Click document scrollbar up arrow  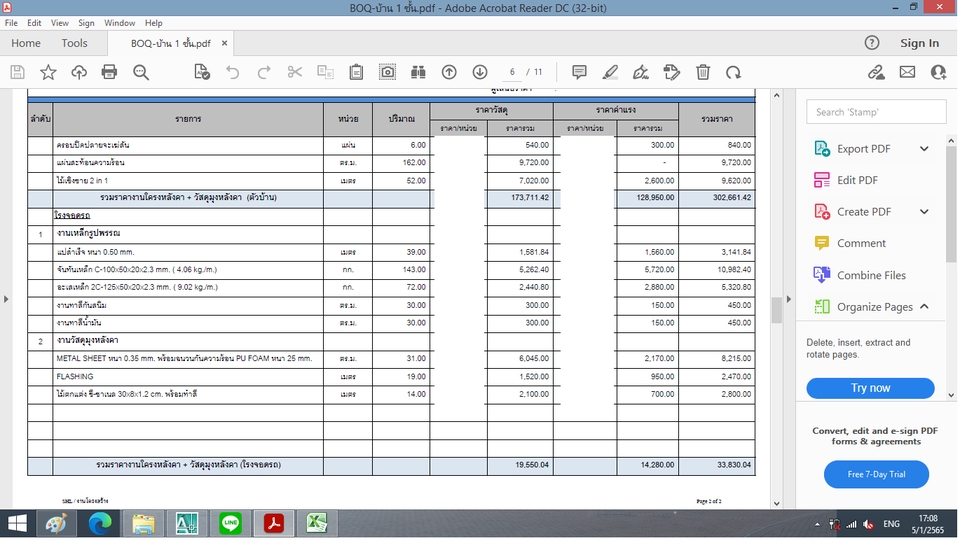click(x=776, y=95)
